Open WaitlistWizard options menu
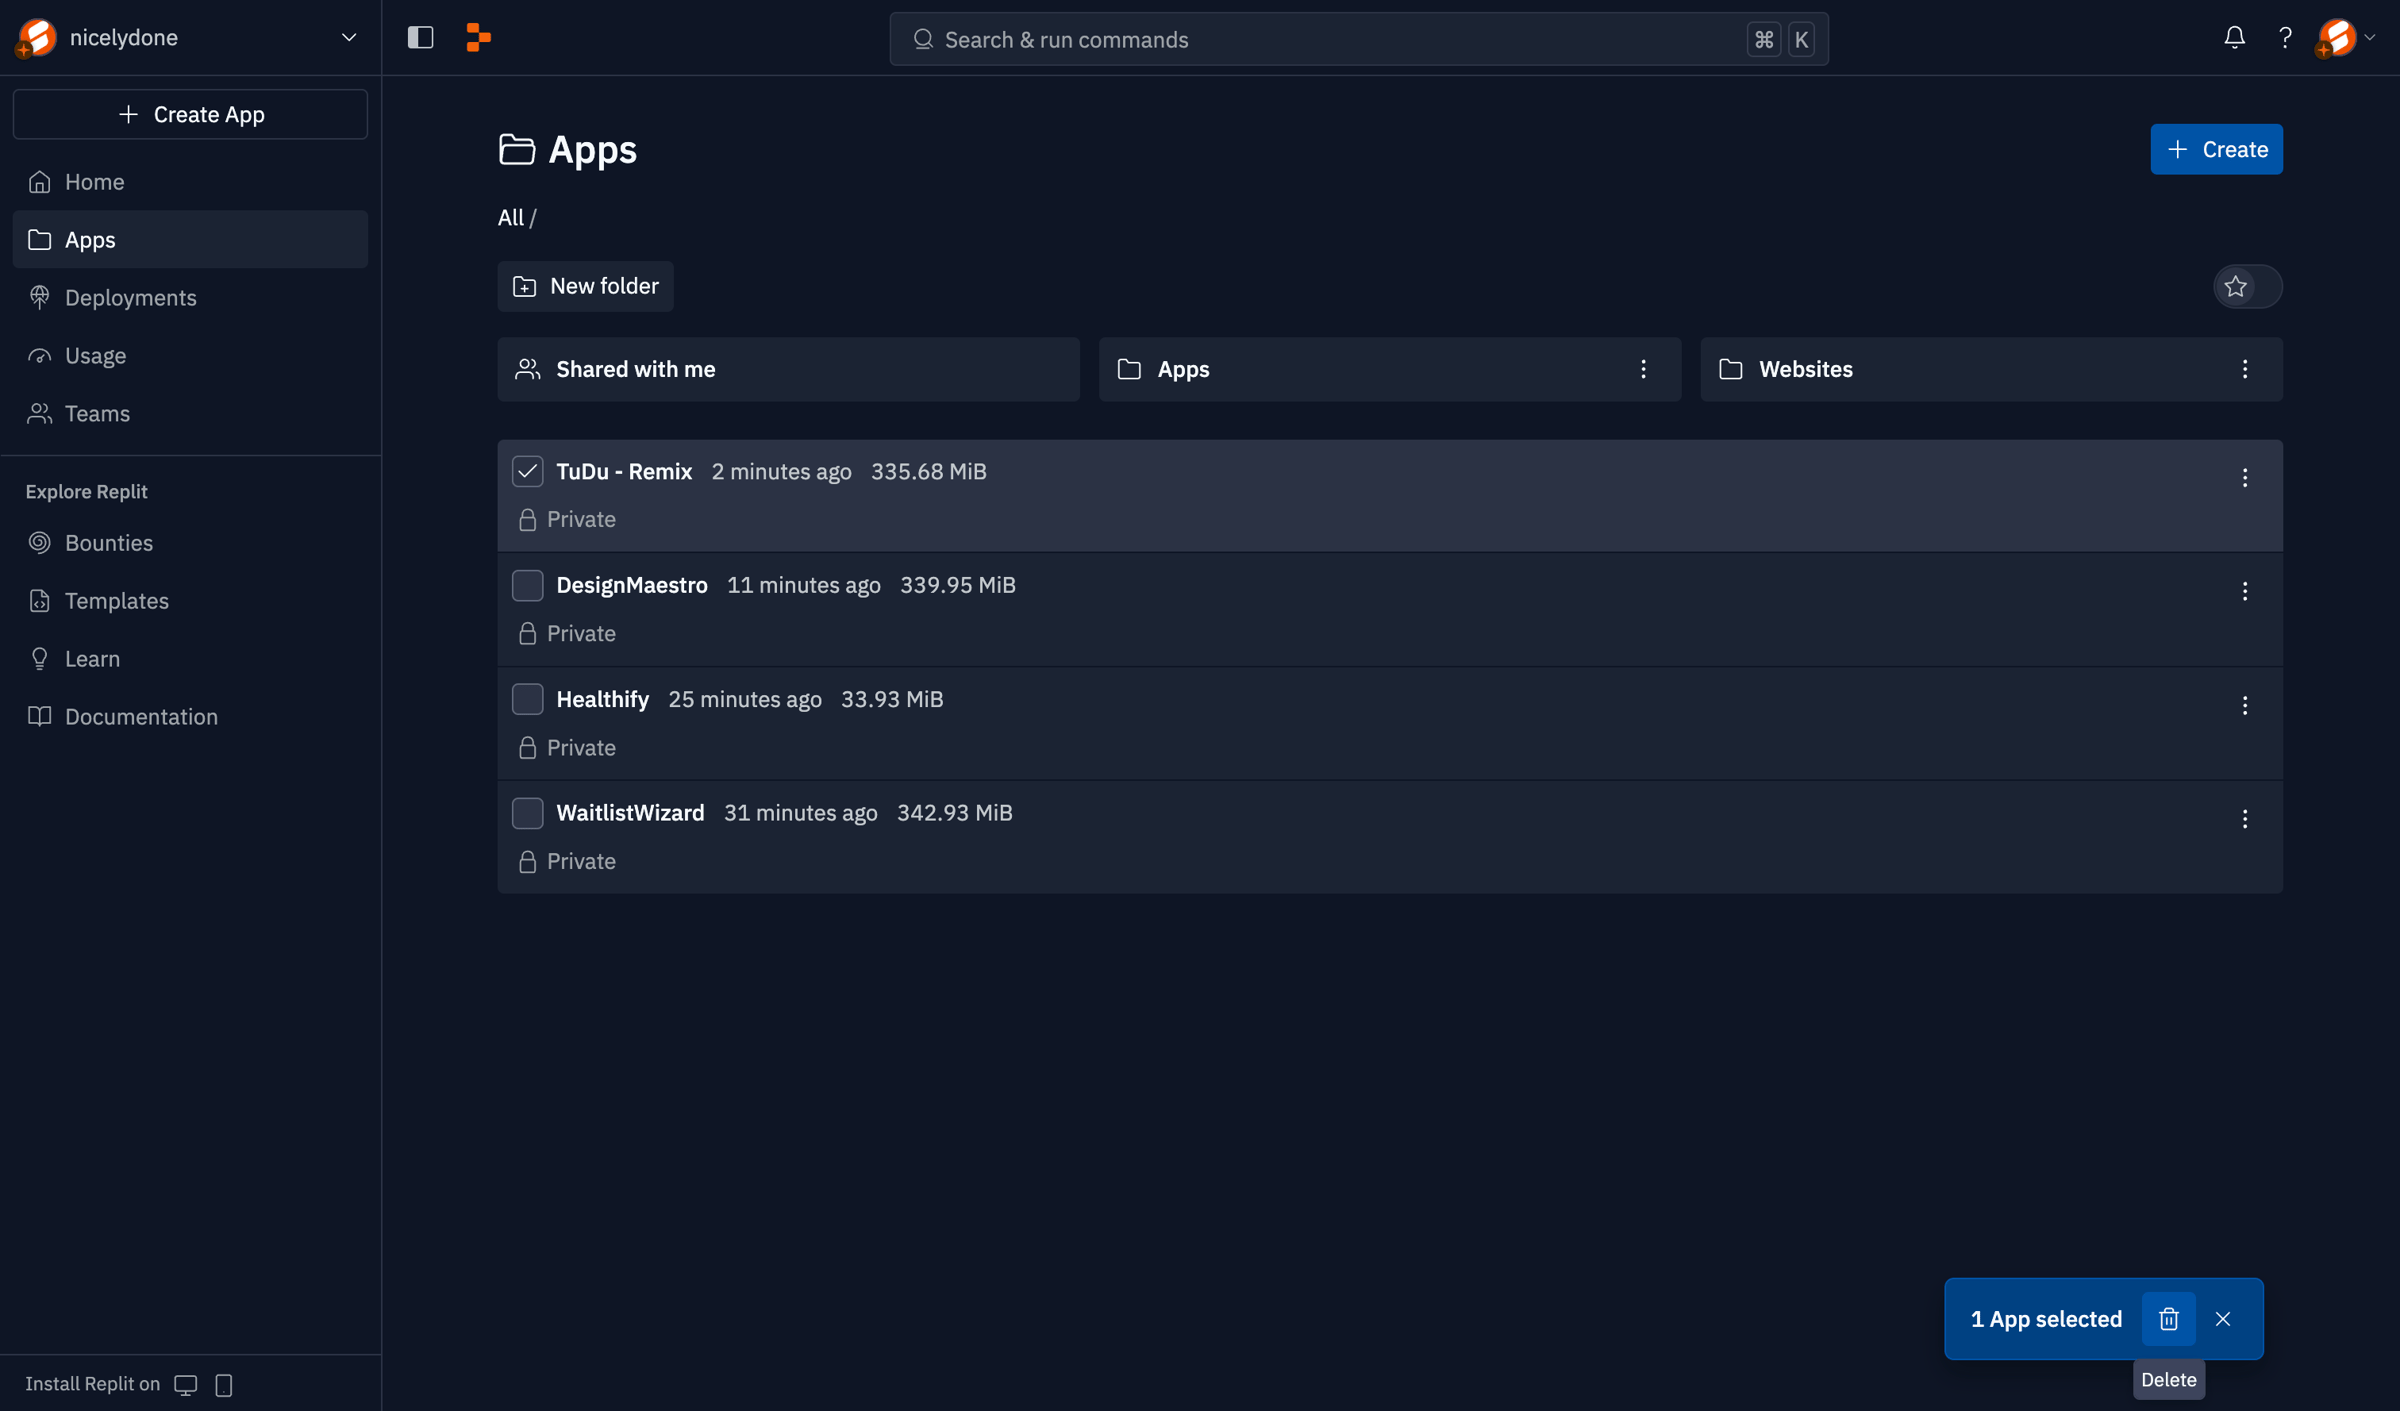This screenshot has height=1411, width=2400. [2245, 820]
